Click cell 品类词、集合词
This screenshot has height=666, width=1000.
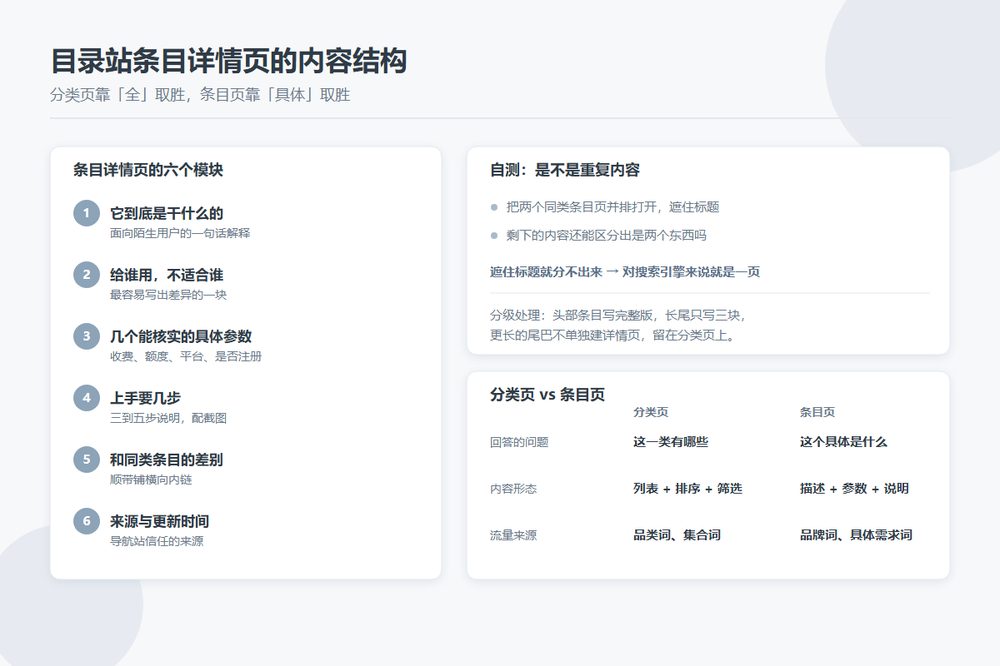coord(677,535)
